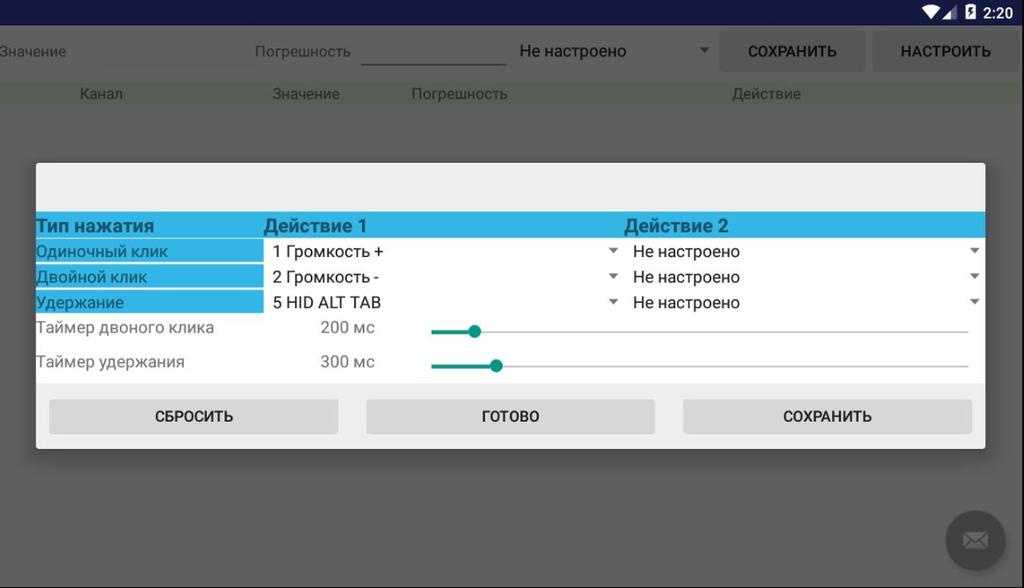Tap the floating envelope mail icon

click(x=975, y=540)
